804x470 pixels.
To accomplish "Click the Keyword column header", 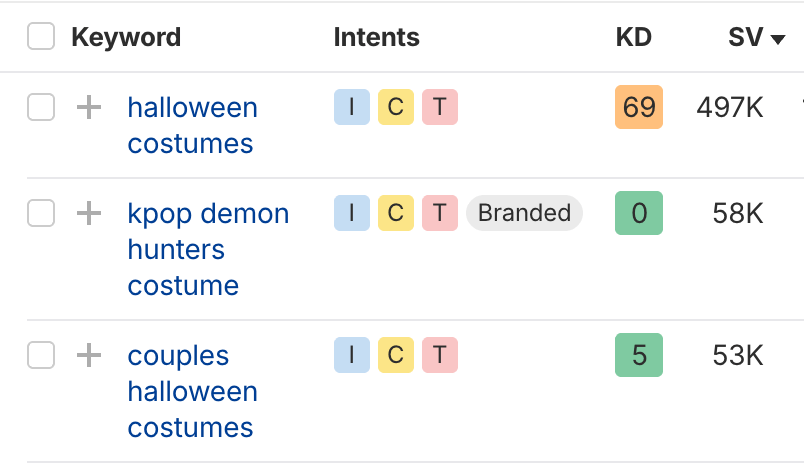I will [x=126, y=38].
